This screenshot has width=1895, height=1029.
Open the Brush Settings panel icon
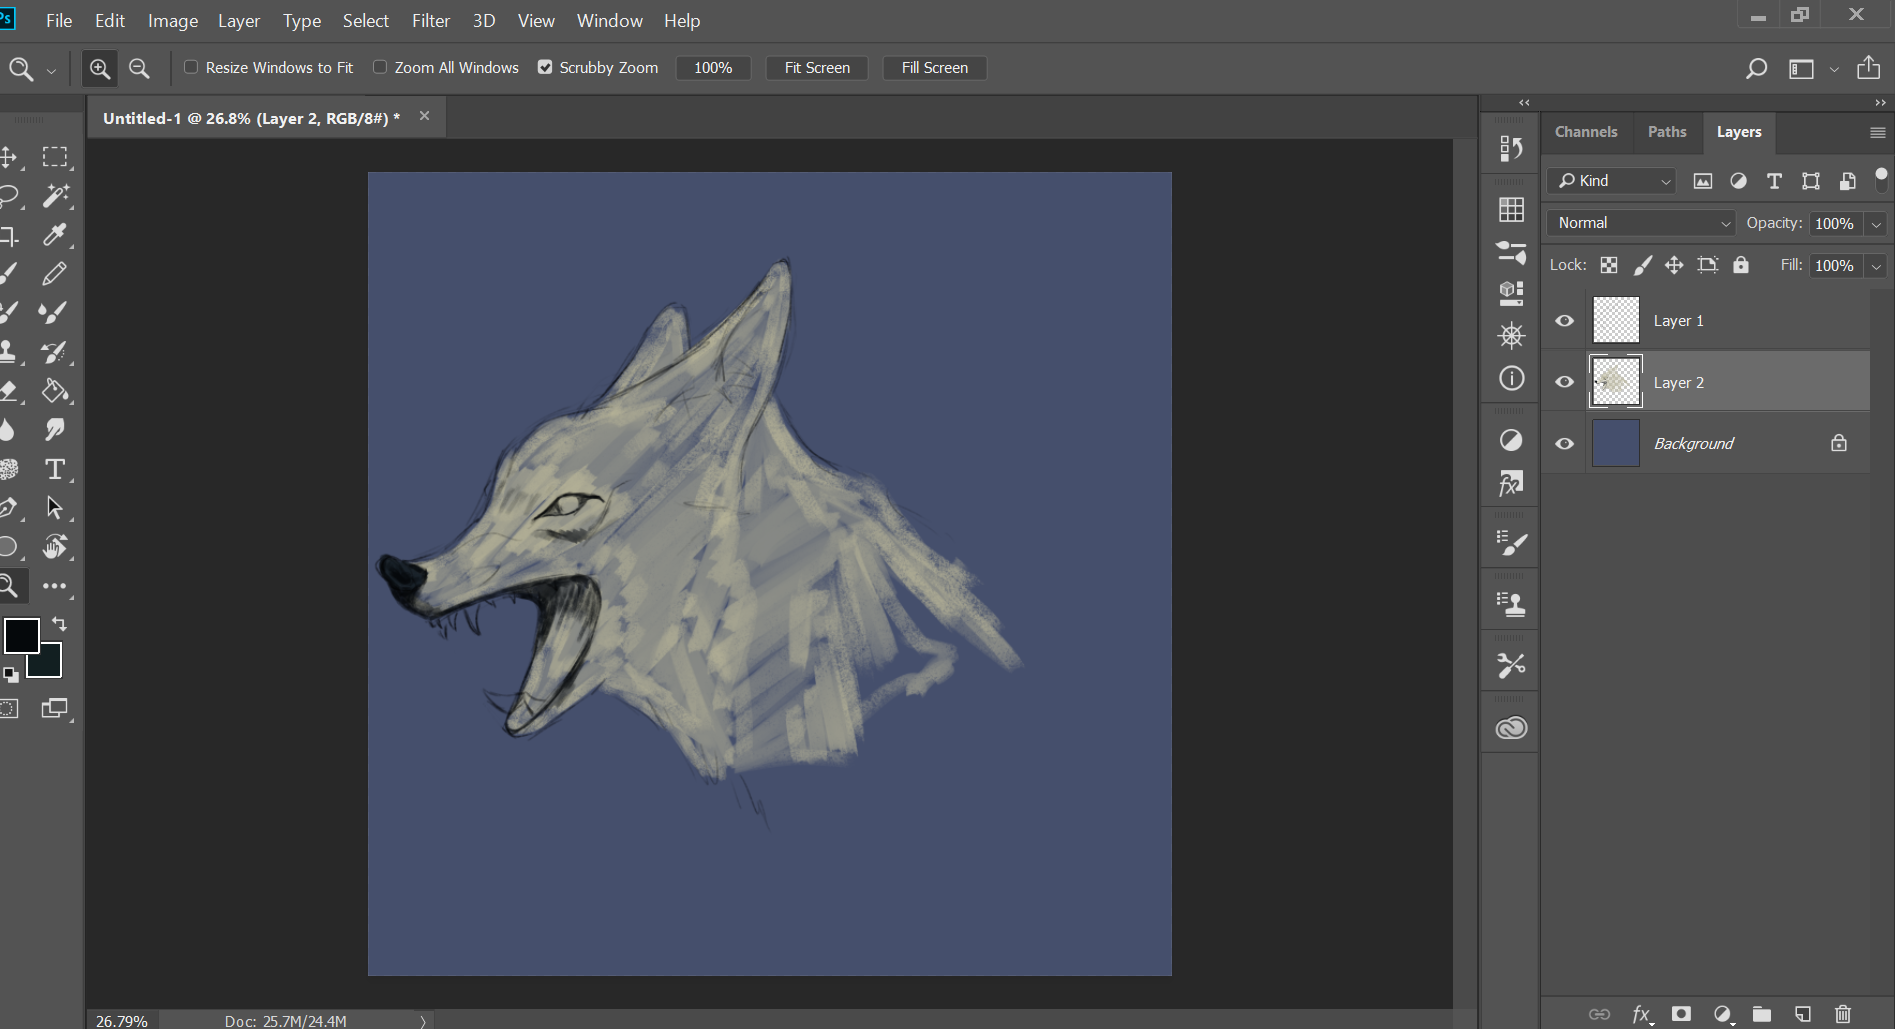[x=1511, y=543]
